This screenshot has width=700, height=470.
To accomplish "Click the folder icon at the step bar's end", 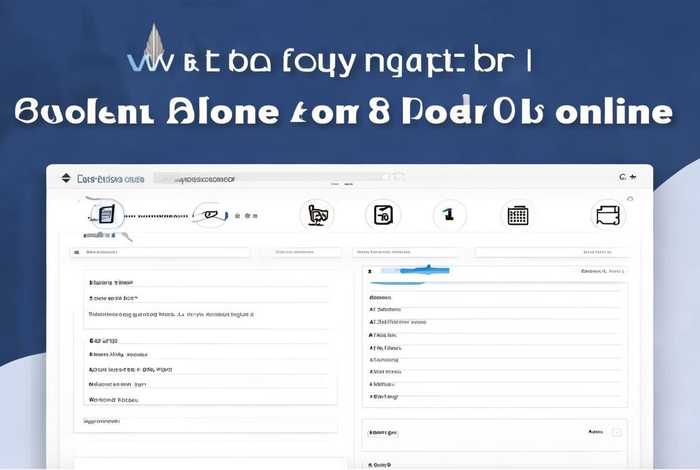I will click(x=606, y=214).
